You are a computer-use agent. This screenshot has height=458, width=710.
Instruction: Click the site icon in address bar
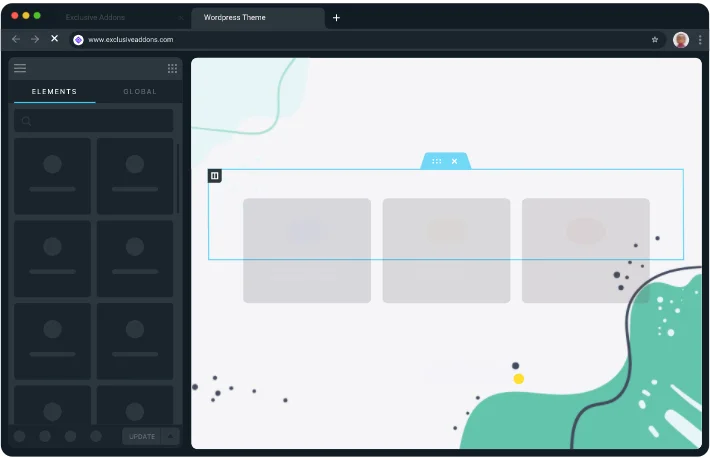[78, 40]
